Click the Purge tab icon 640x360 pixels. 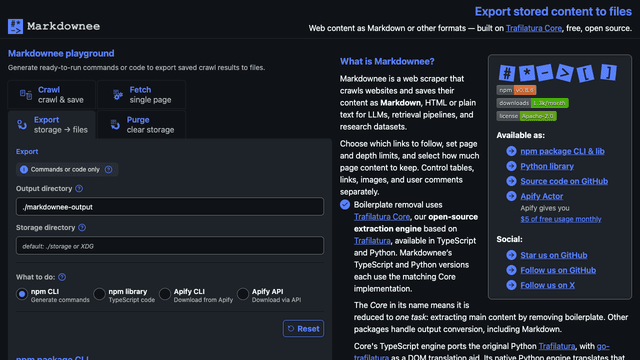[115, 124]
